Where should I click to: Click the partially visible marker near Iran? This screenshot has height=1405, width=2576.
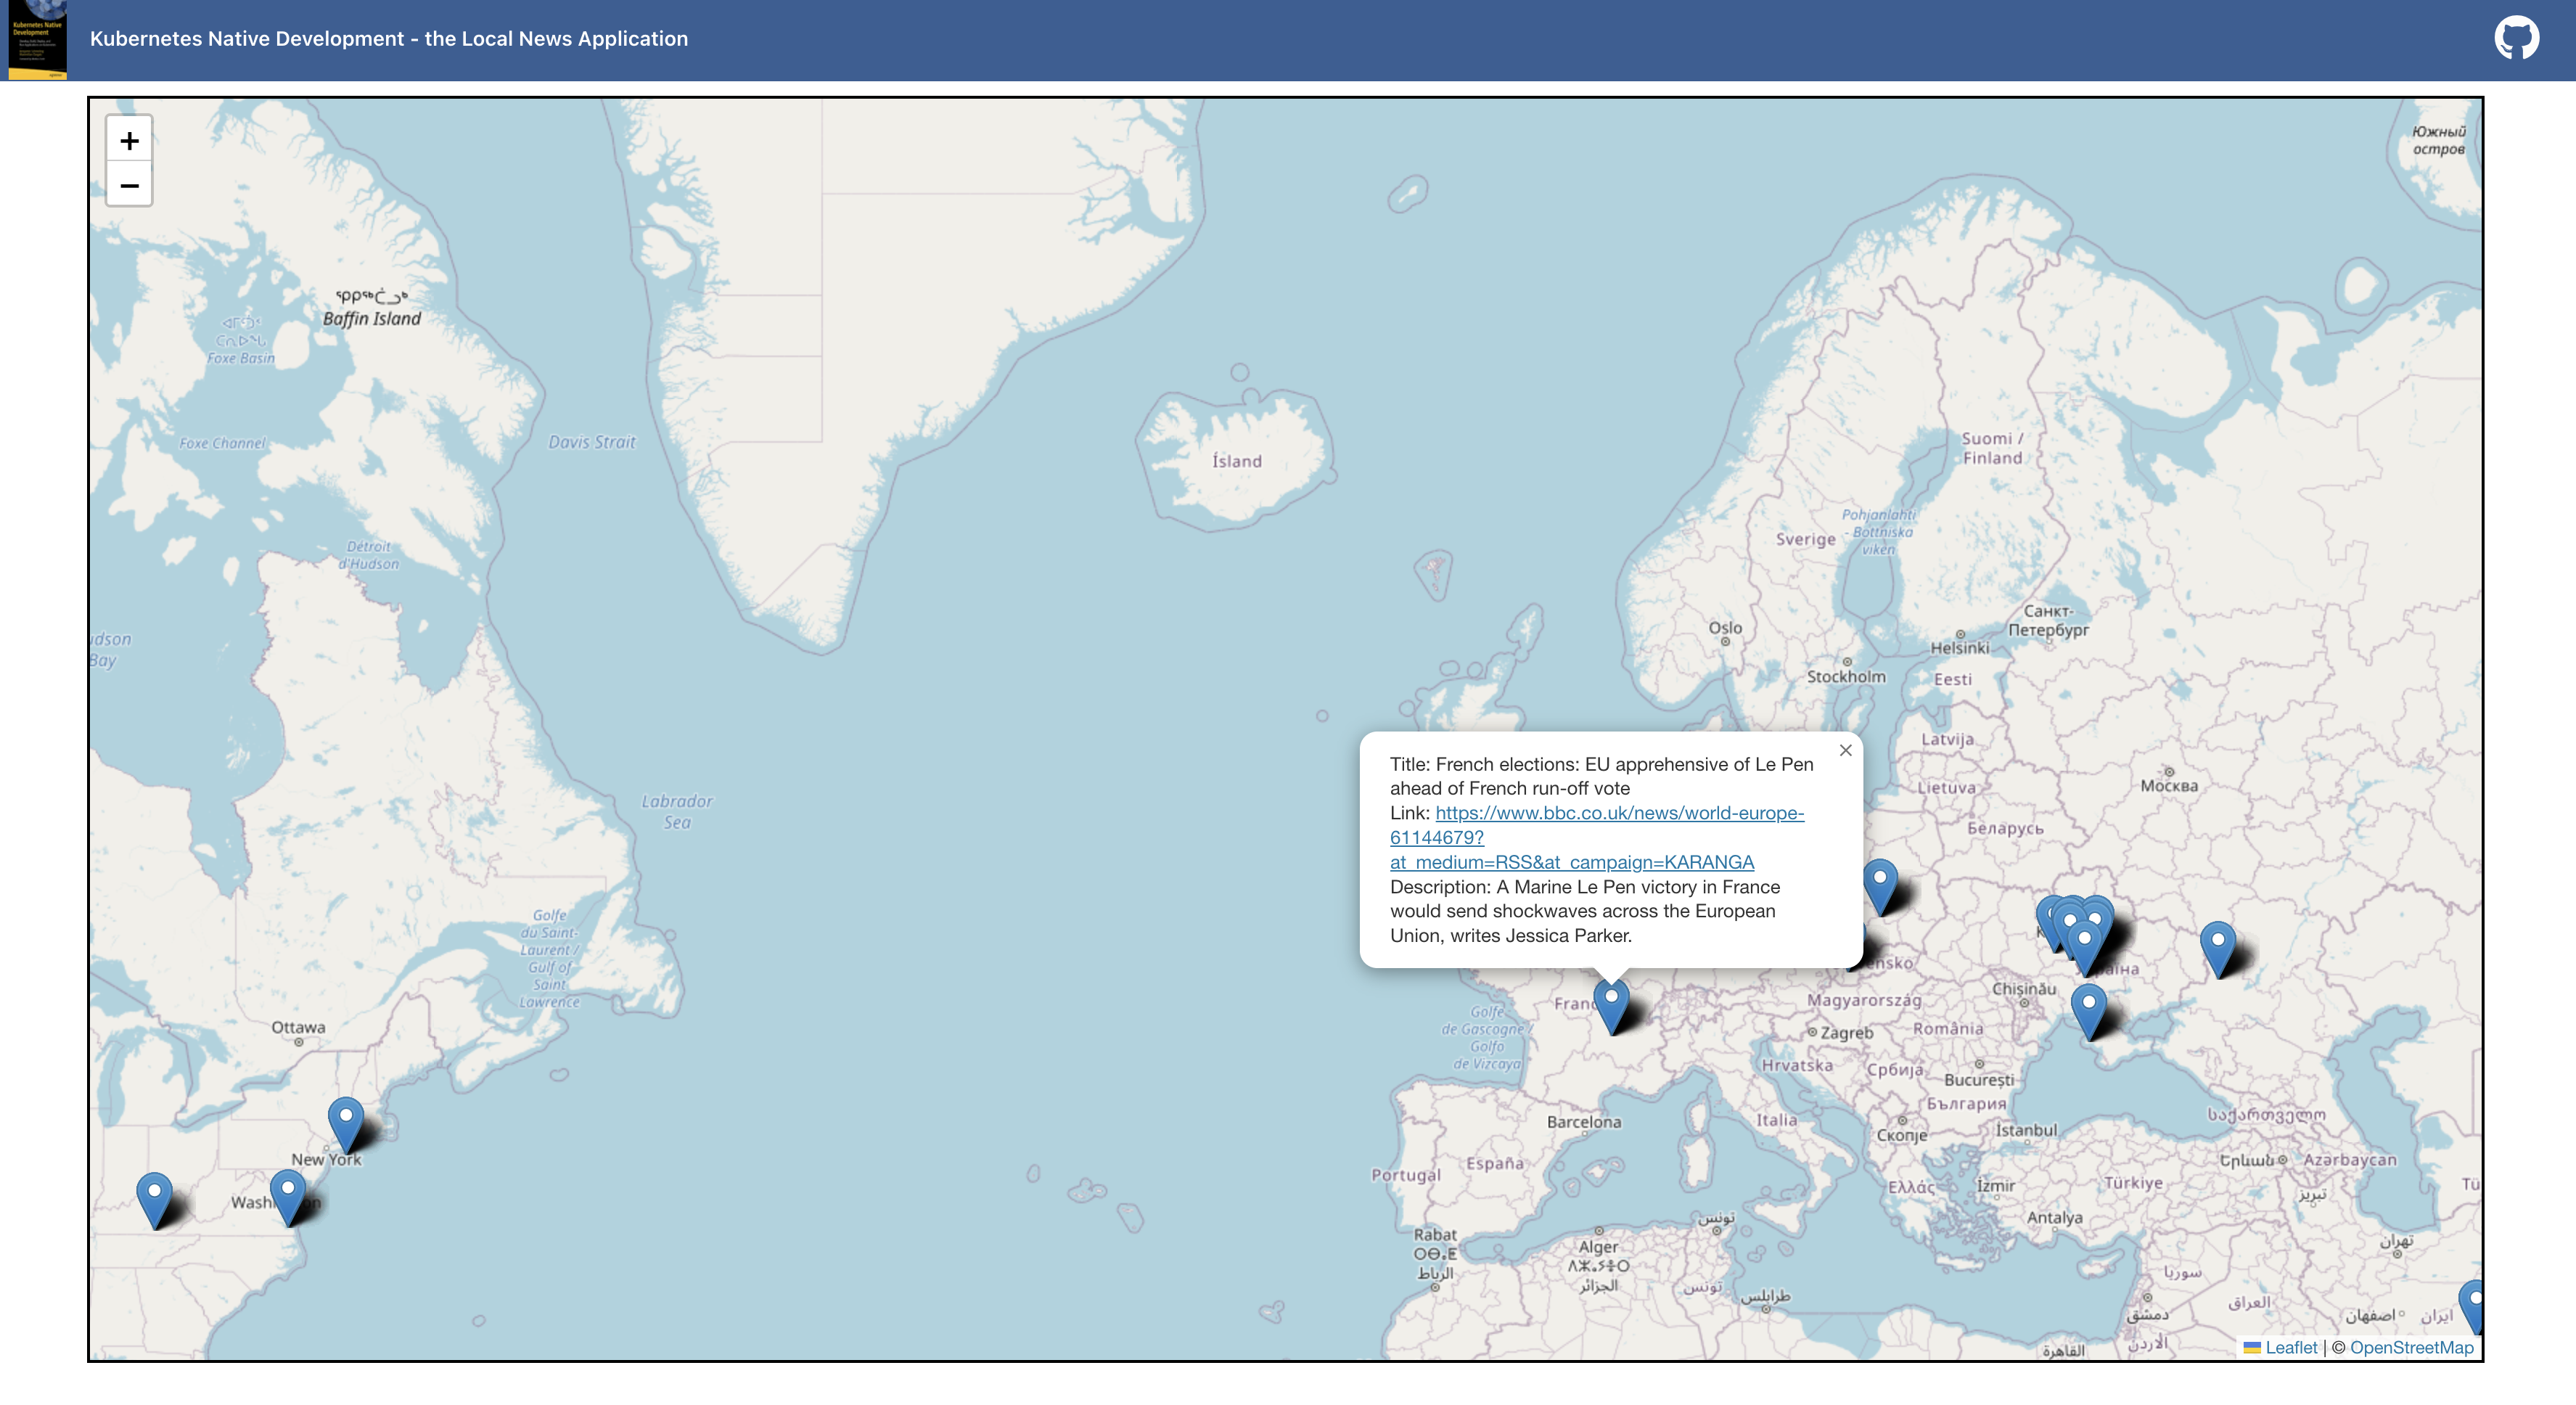point(2473,1303)
